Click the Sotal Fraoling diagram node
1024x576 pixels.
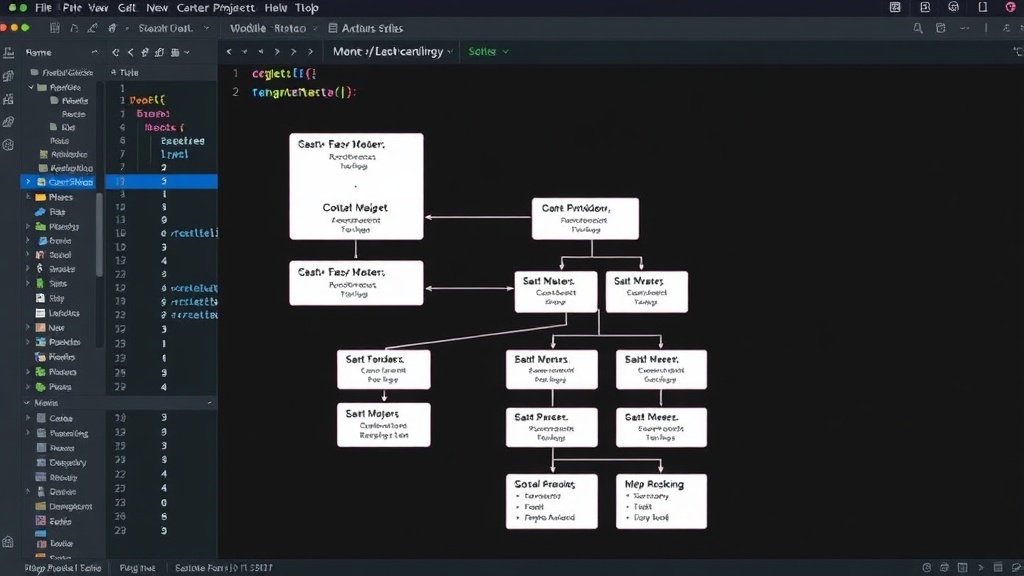tap(551, 502)
